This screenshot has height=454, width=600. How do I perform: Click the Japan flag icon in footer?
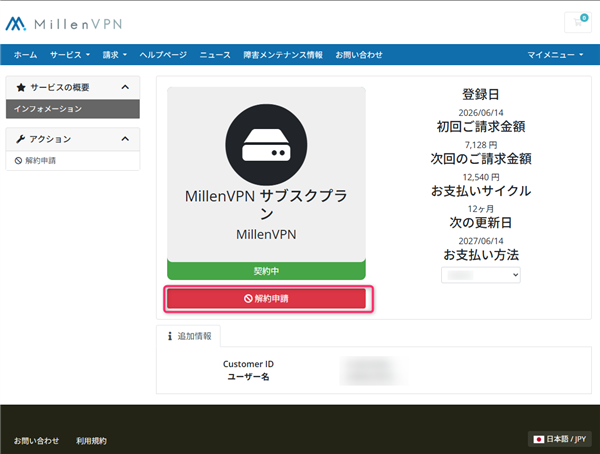pos(539,439)
